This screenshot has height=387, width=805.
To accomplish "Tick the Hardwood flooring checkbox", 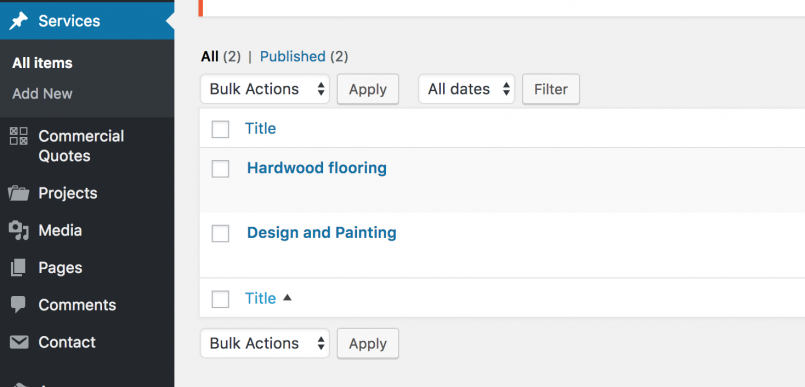I will coord(220,169).
